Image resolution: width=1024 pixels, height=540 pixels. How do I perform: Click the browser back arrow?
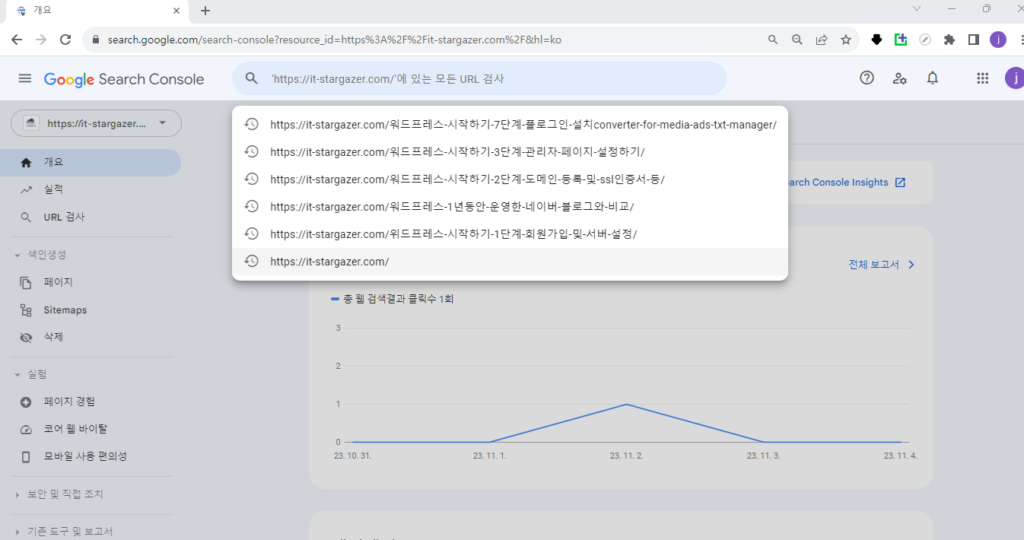click(17, 40)
